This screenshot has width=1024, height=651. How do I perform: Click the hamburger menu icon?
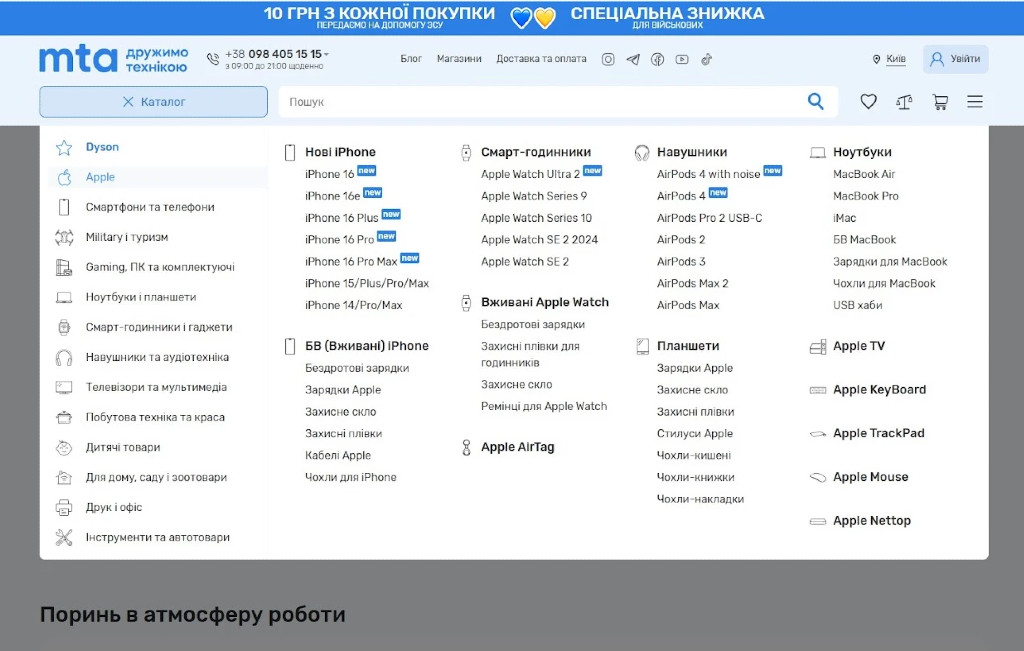click(975, 102)
